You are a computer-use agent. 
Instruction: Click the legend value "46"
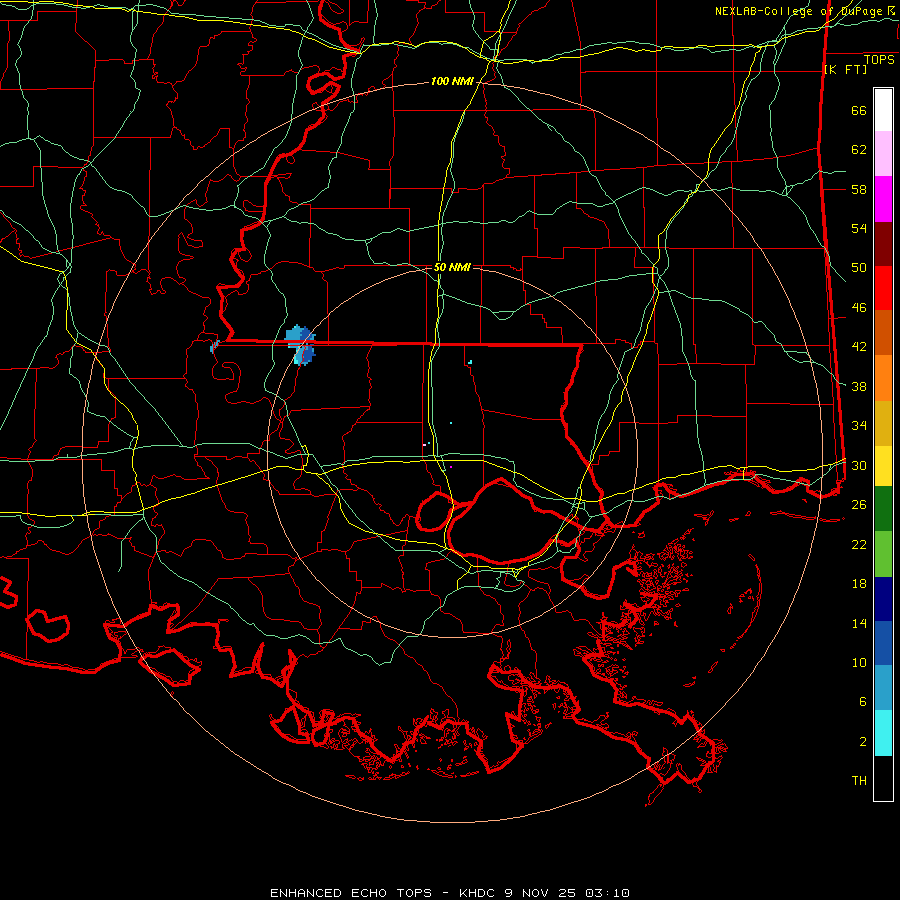[859, 308]
